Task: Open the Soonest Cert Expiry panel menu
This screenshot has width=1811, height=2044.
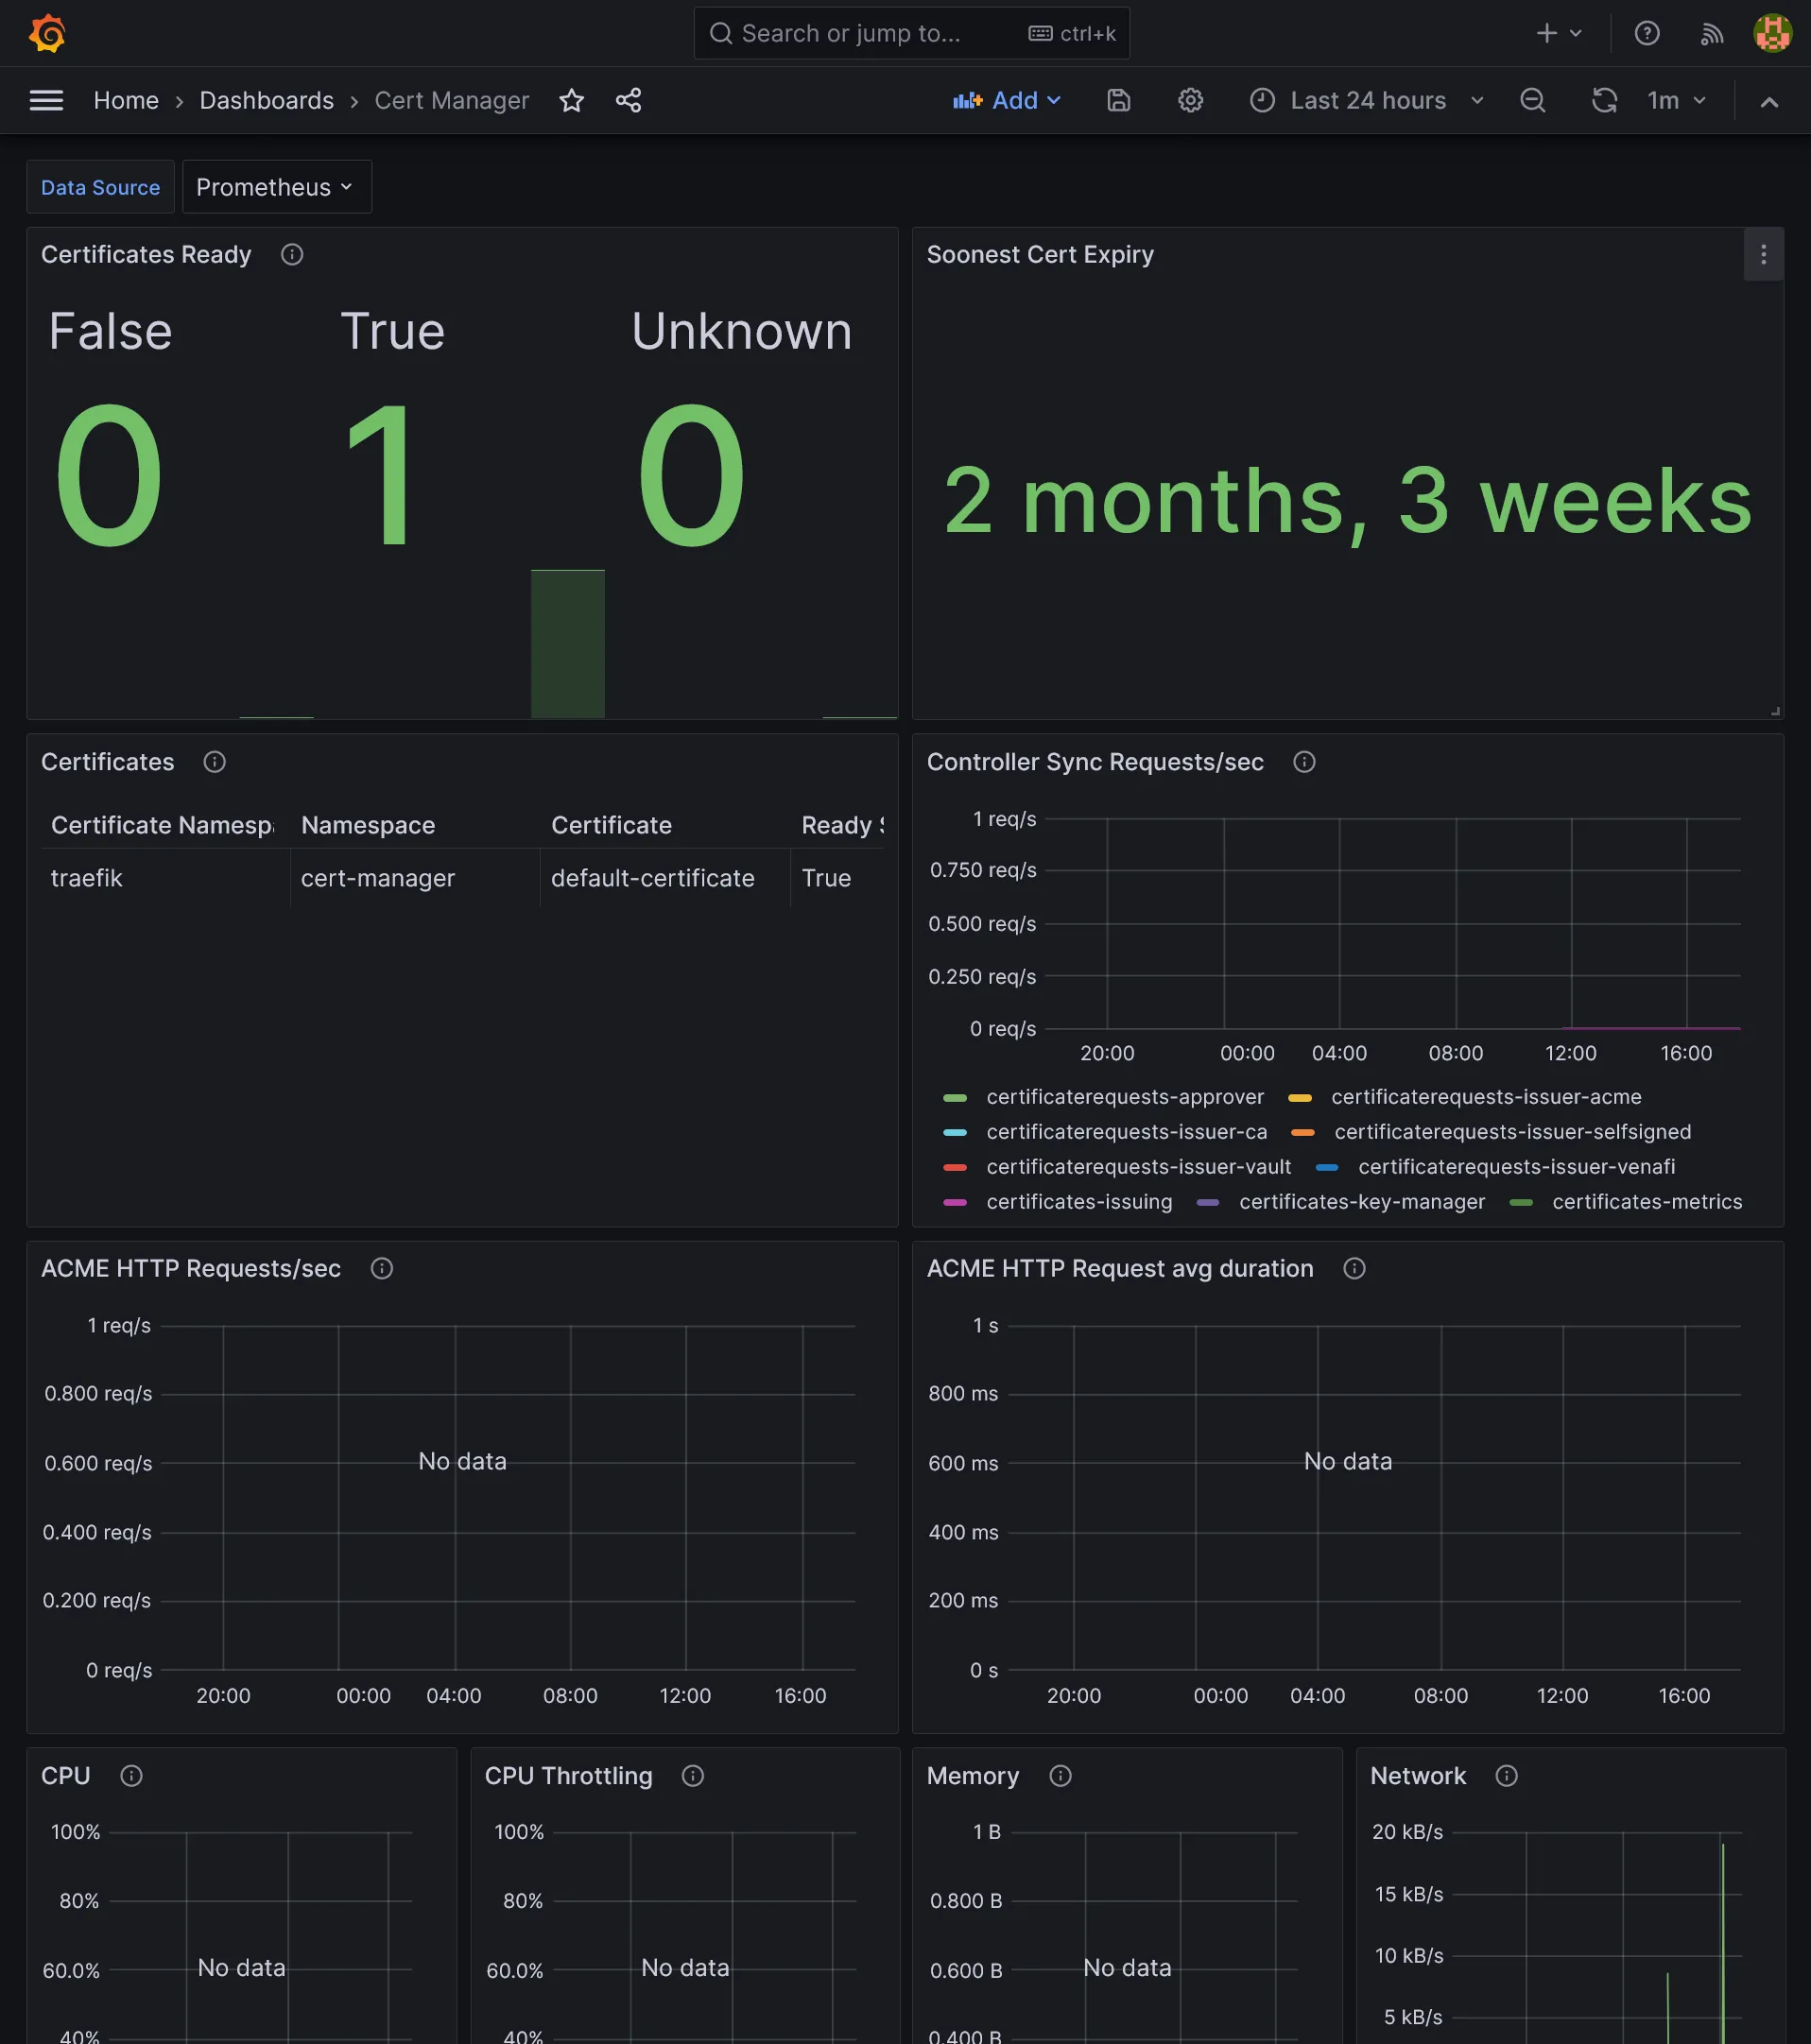Action: tap(1762, 255)
